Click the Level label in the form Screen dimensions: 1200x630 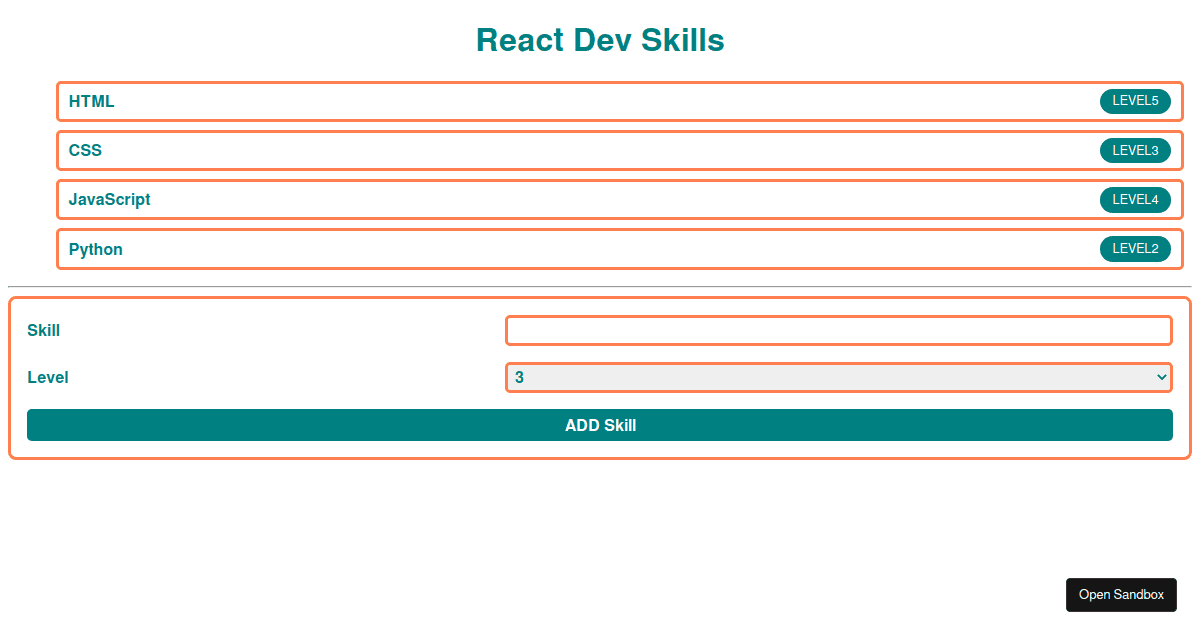click(x=48, y=377)
